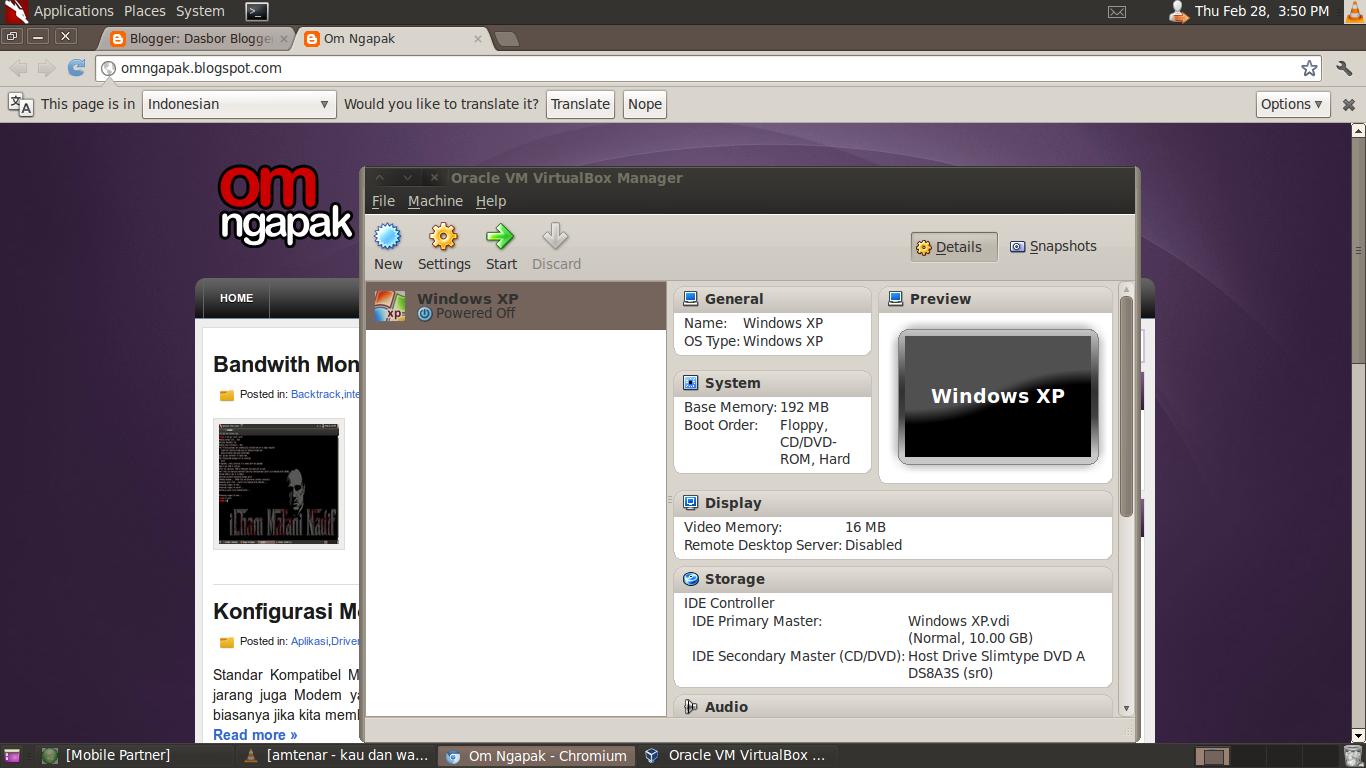Switch to Om Ngapak - Chromium taskbar item
This screenshot has height=768, width=1366.
pos(537,755)
